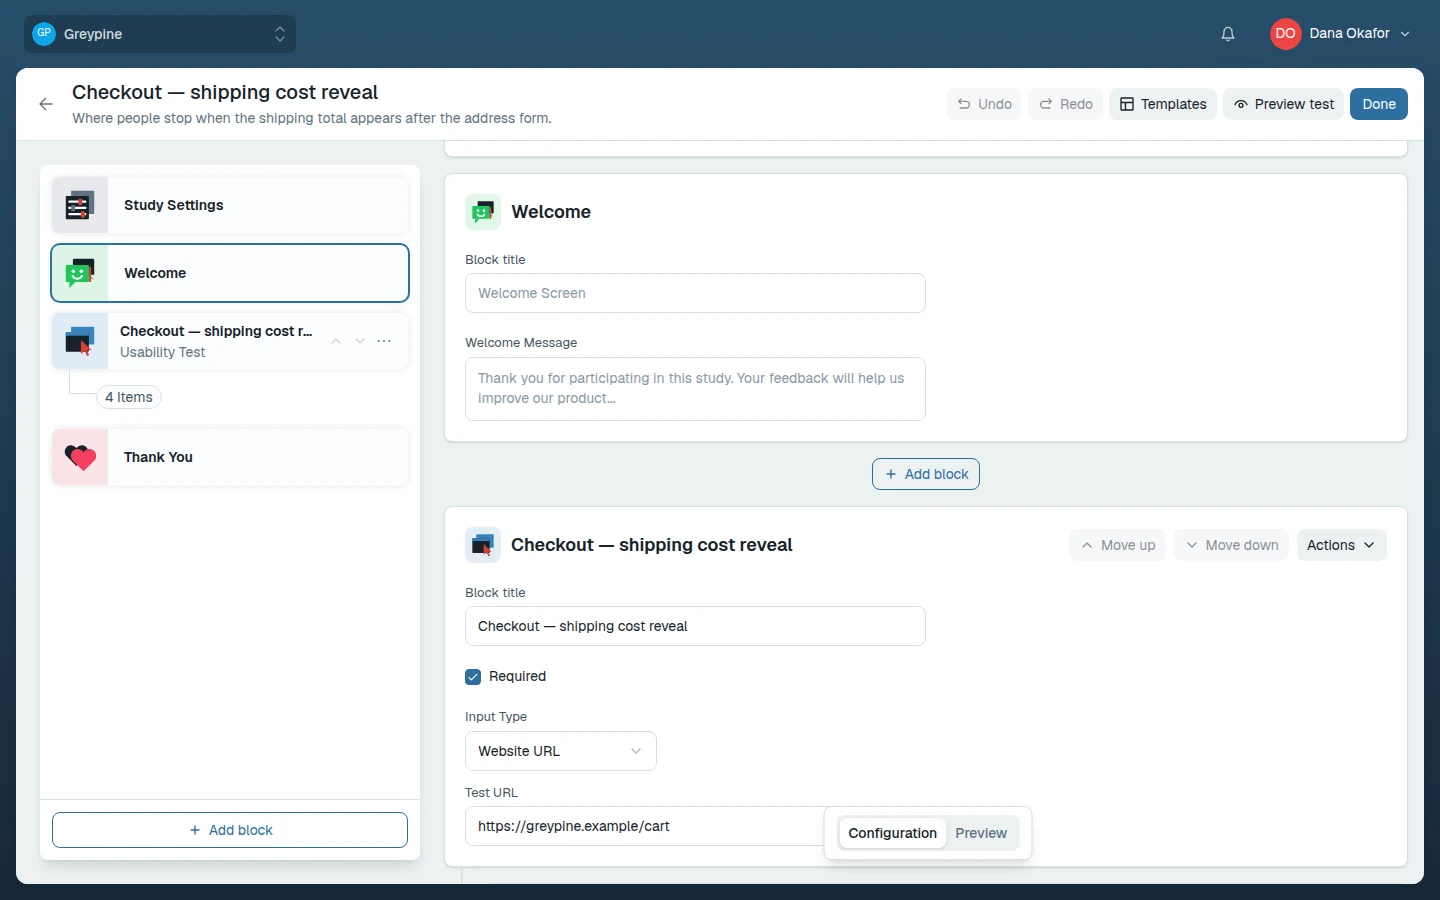Image resolution: width=1440 pixels, height=900 pixels.
Task: Click Preview test button
Action: pyautogui.click(x=1284, y=104)
